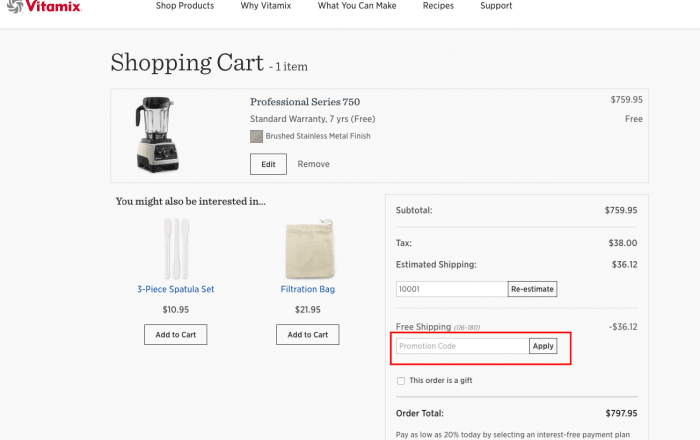
Task: Click the Standard Warranty, 7 yrs (Free) text
Action: click(312, 119)
